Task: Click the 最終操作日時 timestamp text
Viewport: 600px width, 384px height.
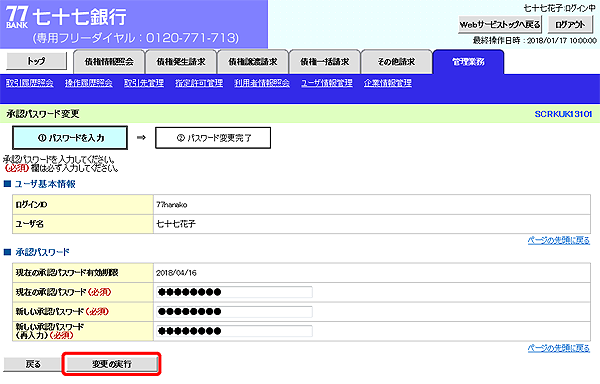Action: coord(535,41)
